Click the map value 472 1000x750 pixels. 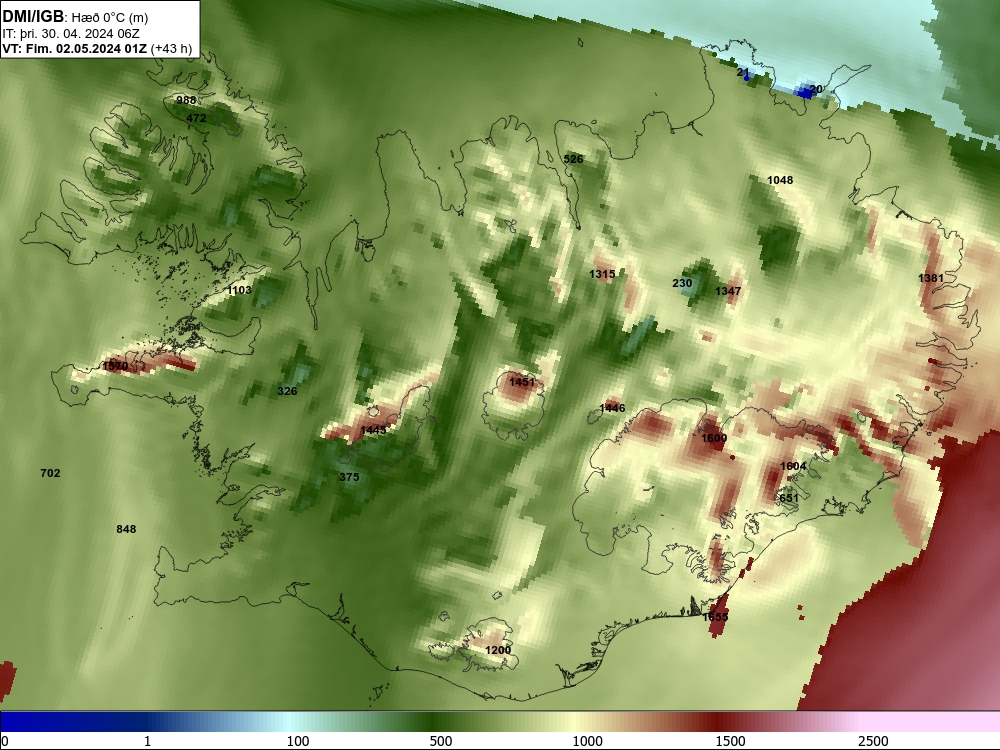(196, 118)
